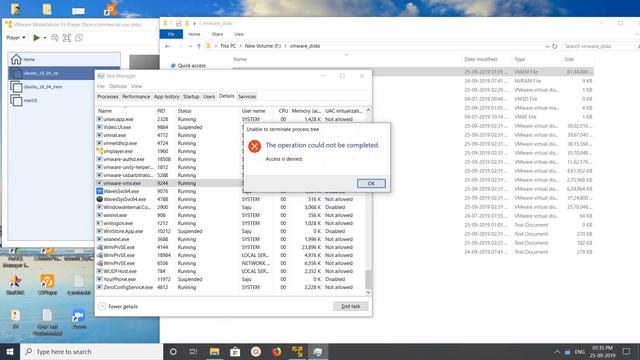Switch to the Performance tab
This screenshot has width=640, height=360.
coord(136,97)
